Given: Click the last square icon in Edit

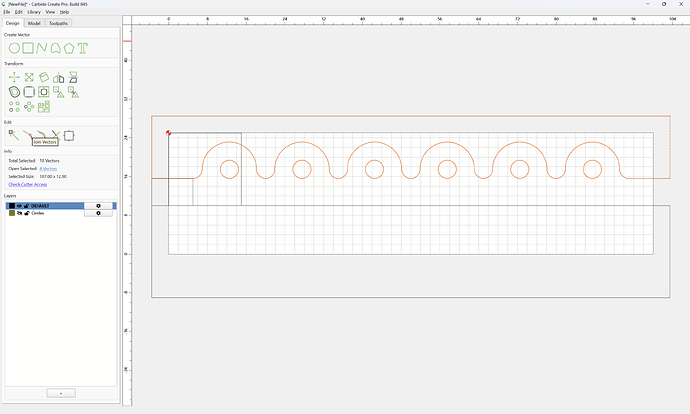Looking at the screenshot, I should click(69, 136).
